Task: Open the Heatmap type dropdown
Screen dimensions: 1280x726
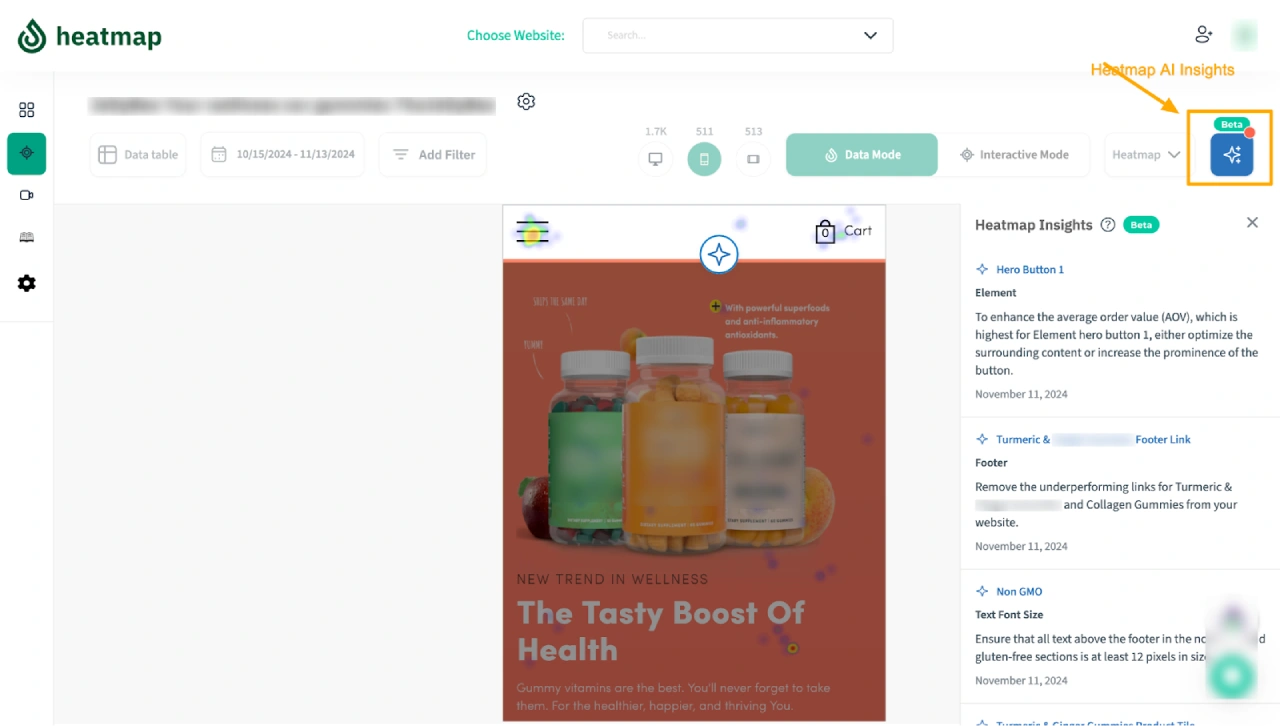Action: point(1146,155)
